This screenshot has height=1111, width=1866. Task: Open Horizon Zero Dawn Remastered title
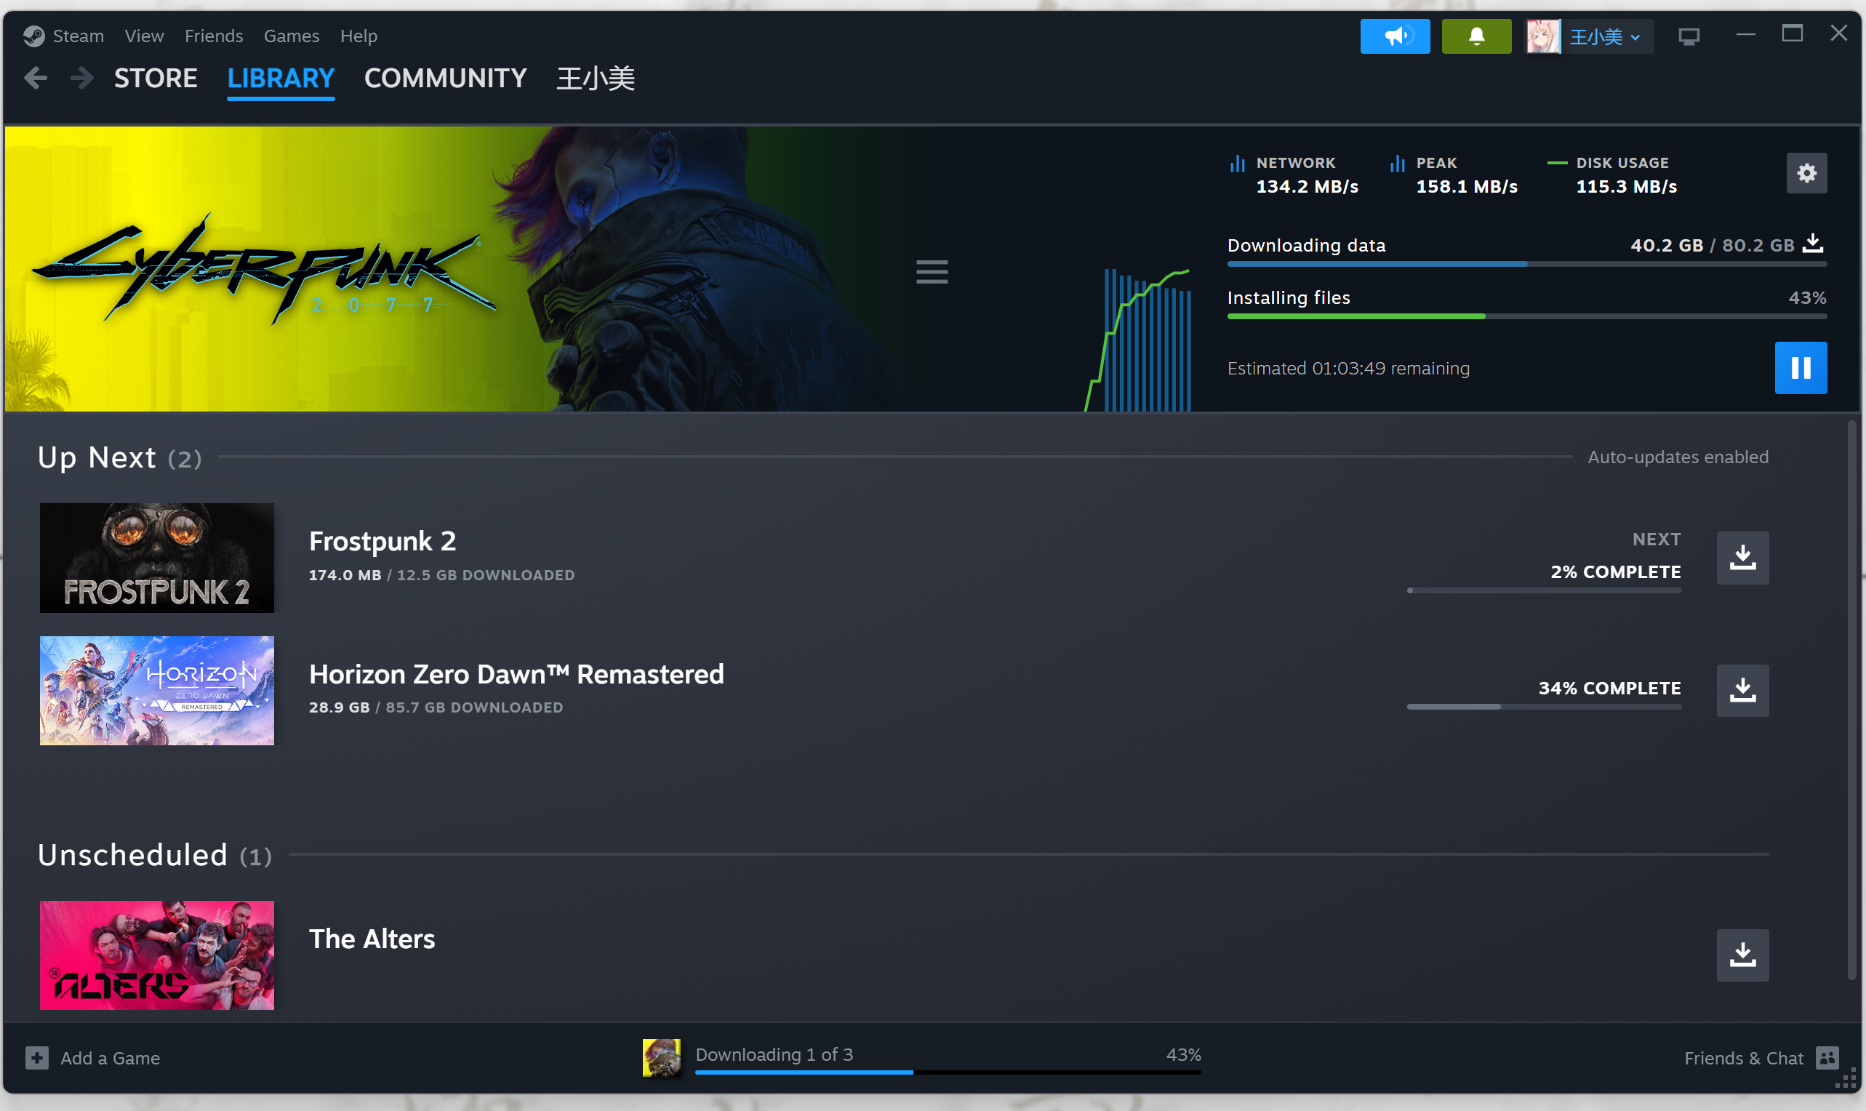(516, 674)
